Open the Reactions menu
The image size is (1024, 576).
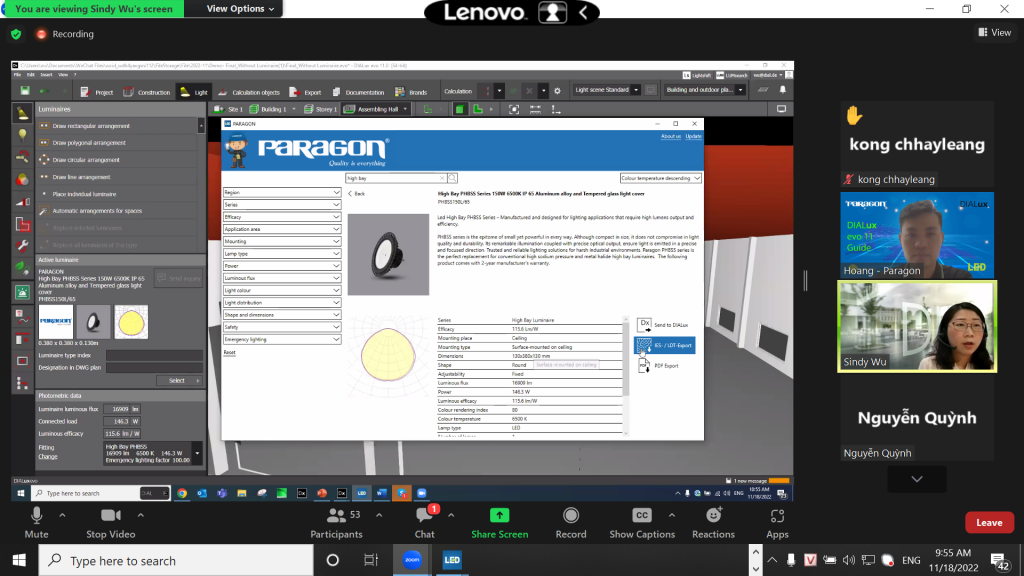click(713, 516)
